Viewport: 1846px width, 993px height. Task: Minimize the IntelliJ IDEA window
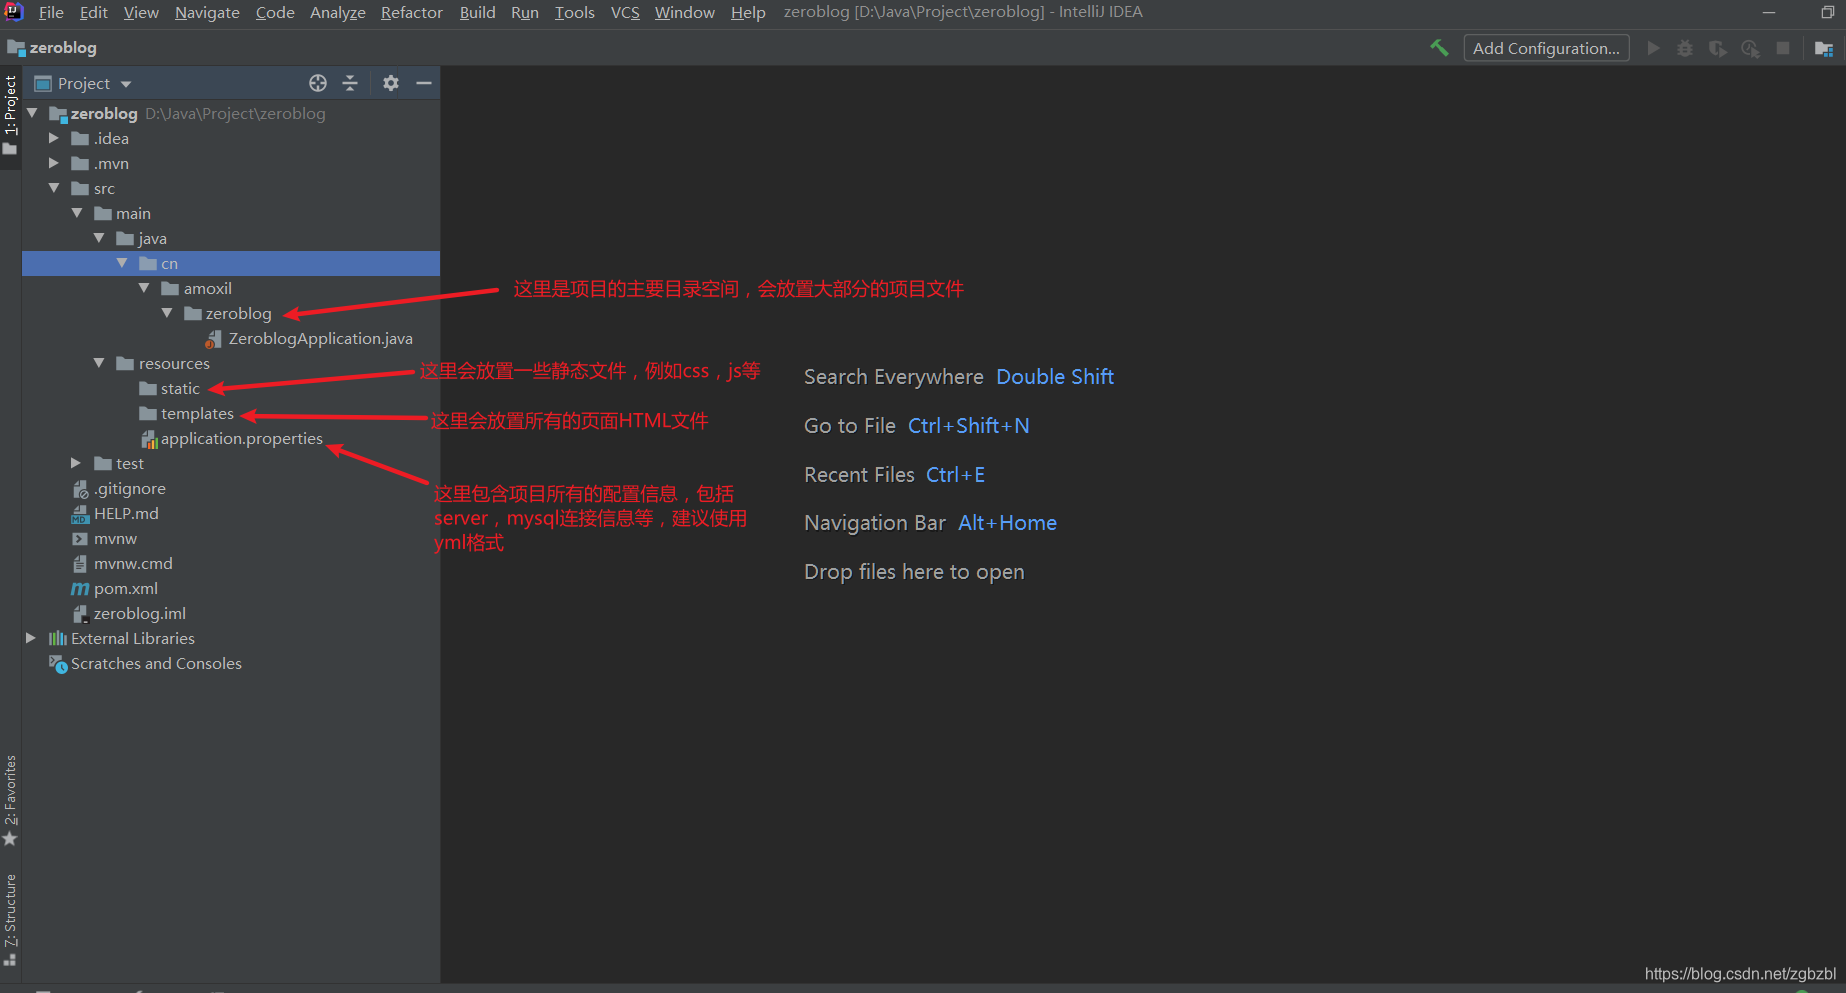(x=1769, y=12)
